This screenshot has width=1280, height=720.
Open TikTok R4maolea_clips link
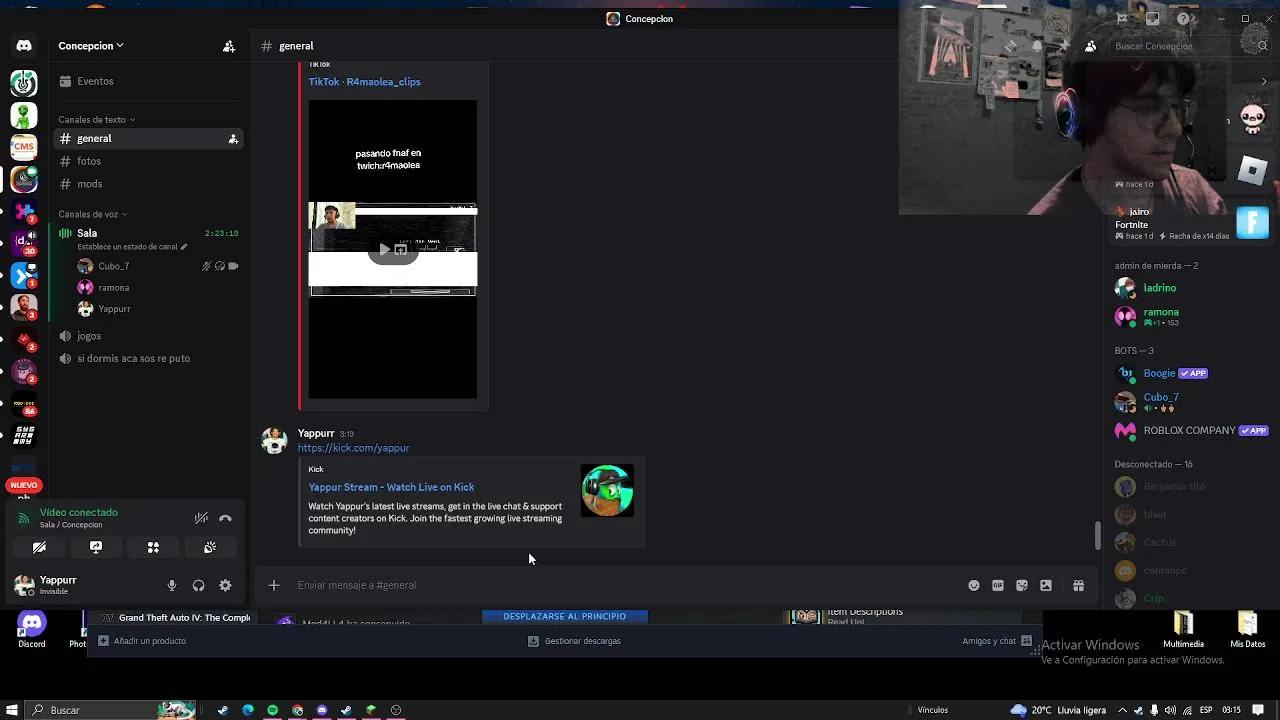tap(364, 82)
